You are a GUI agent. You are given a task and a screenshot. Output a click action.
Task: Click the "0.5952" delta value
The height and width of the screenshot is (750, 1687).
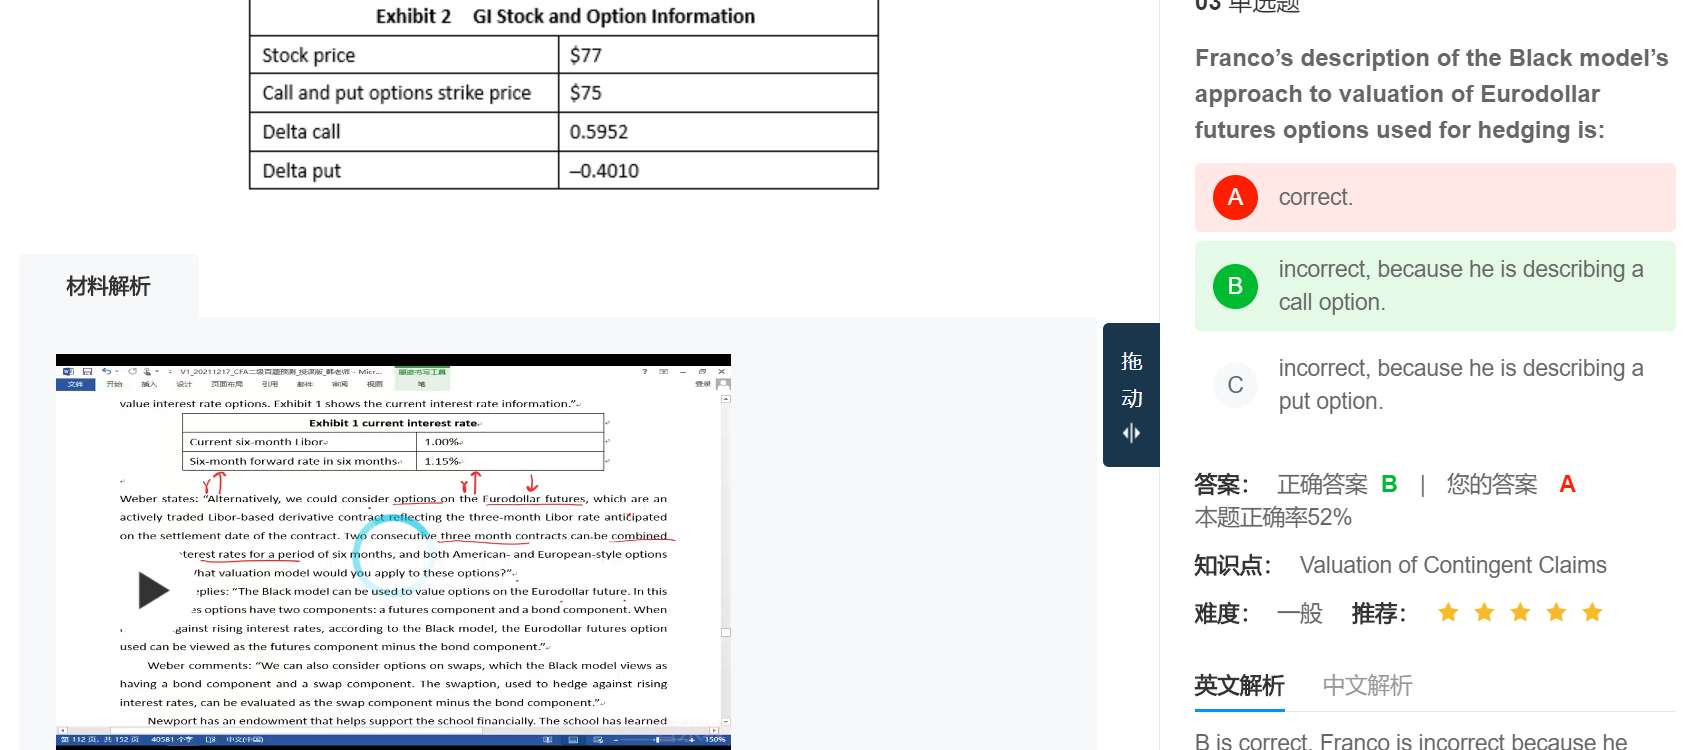tap(718, 132)
